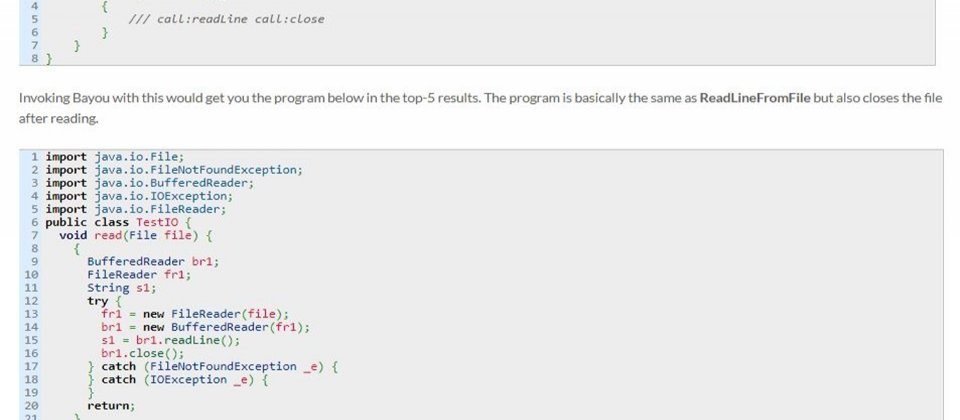Click the 's1 = br1.readLine();' statement

171,340
